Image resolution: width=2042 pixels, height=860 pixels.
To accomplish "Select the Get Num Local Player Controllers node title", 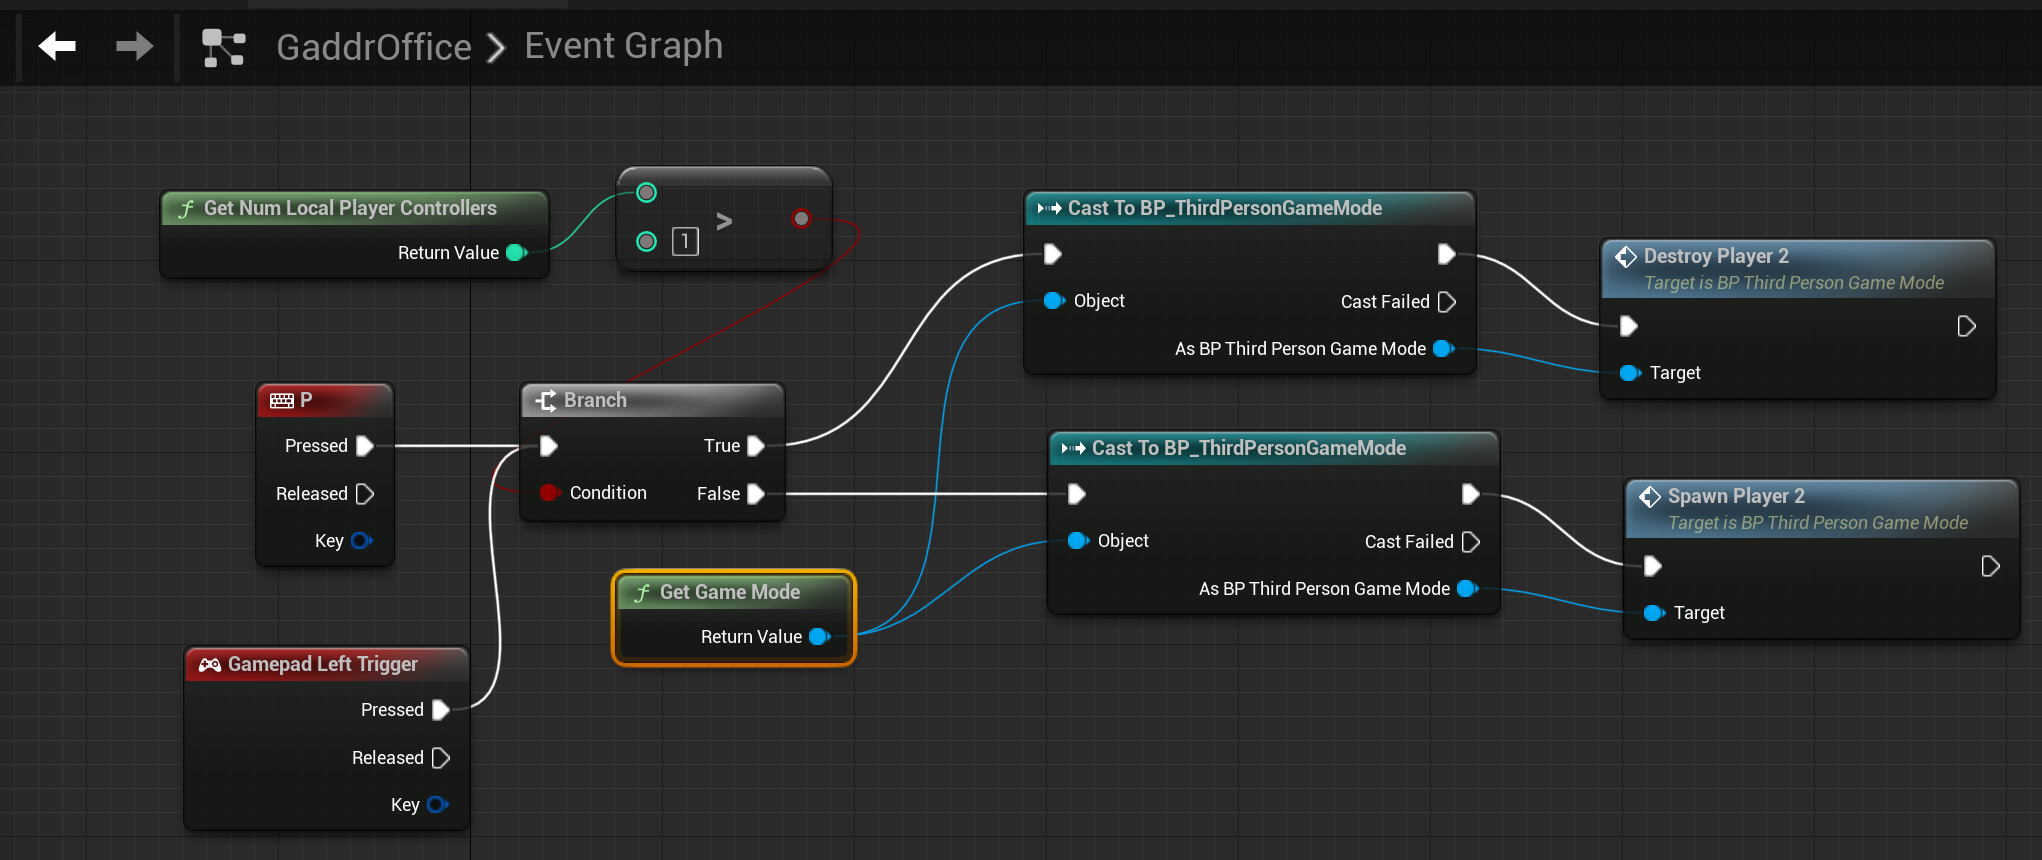I will click(350, 208).
